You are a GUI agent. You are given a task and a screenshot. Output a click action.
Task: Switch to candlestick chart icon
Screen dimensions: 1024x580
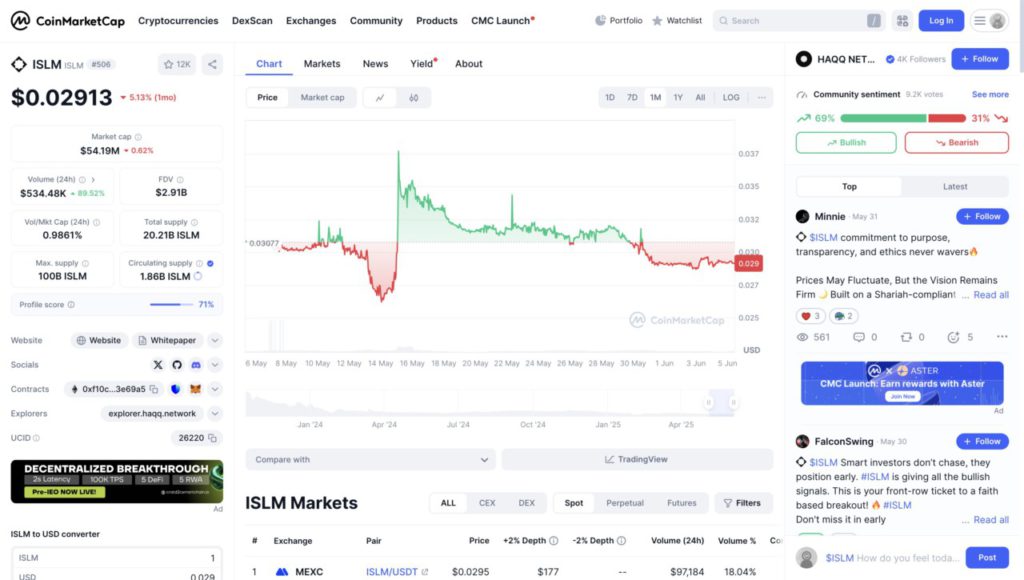click(413, 97)
